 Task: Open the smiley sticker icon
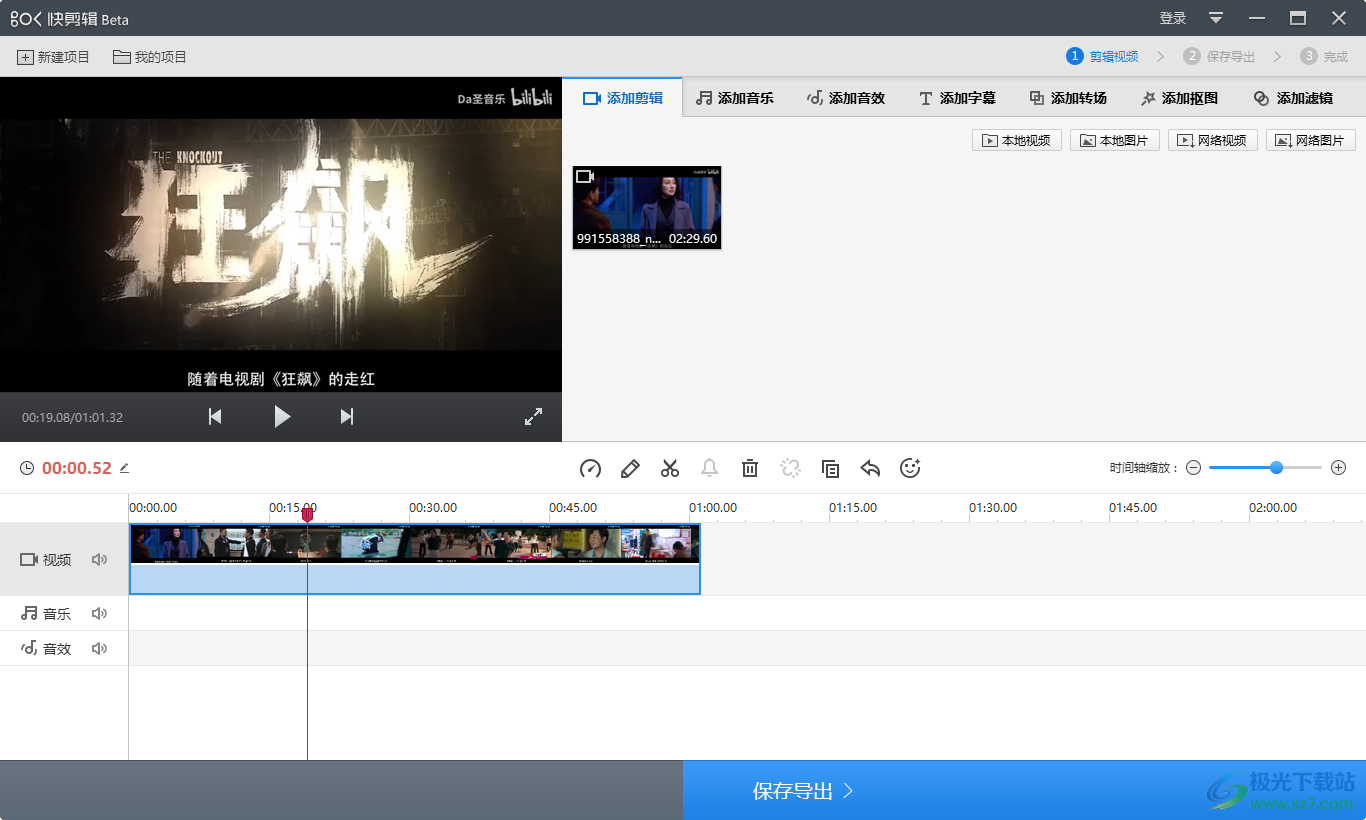(910, 468)
